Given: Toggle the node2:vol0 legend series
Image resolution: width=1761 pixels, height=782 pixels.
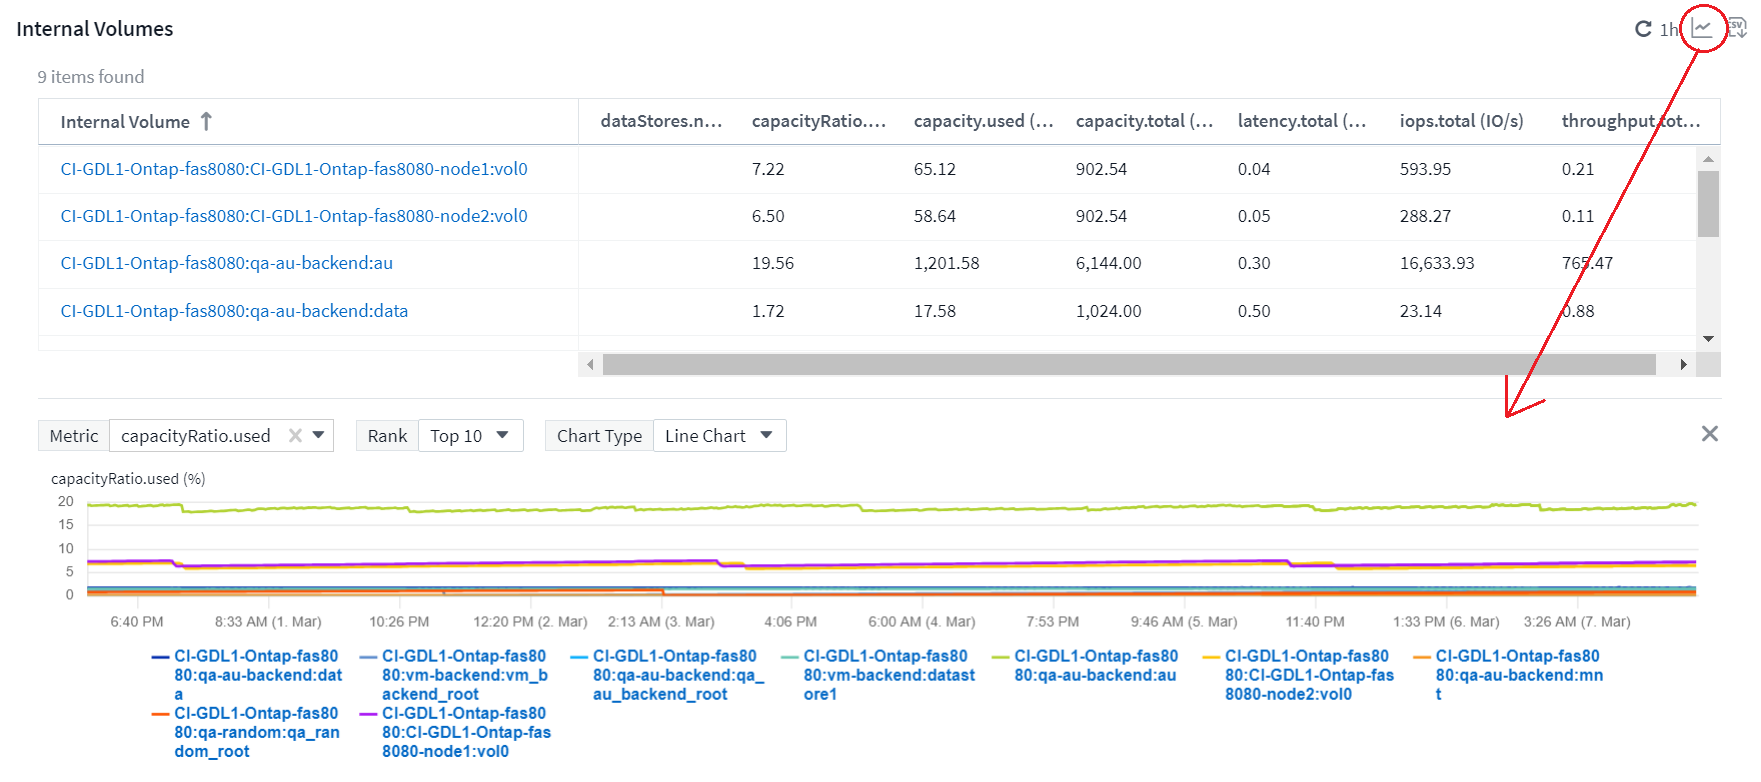Looking at the screenshot, I should (x=1306, y=675).
